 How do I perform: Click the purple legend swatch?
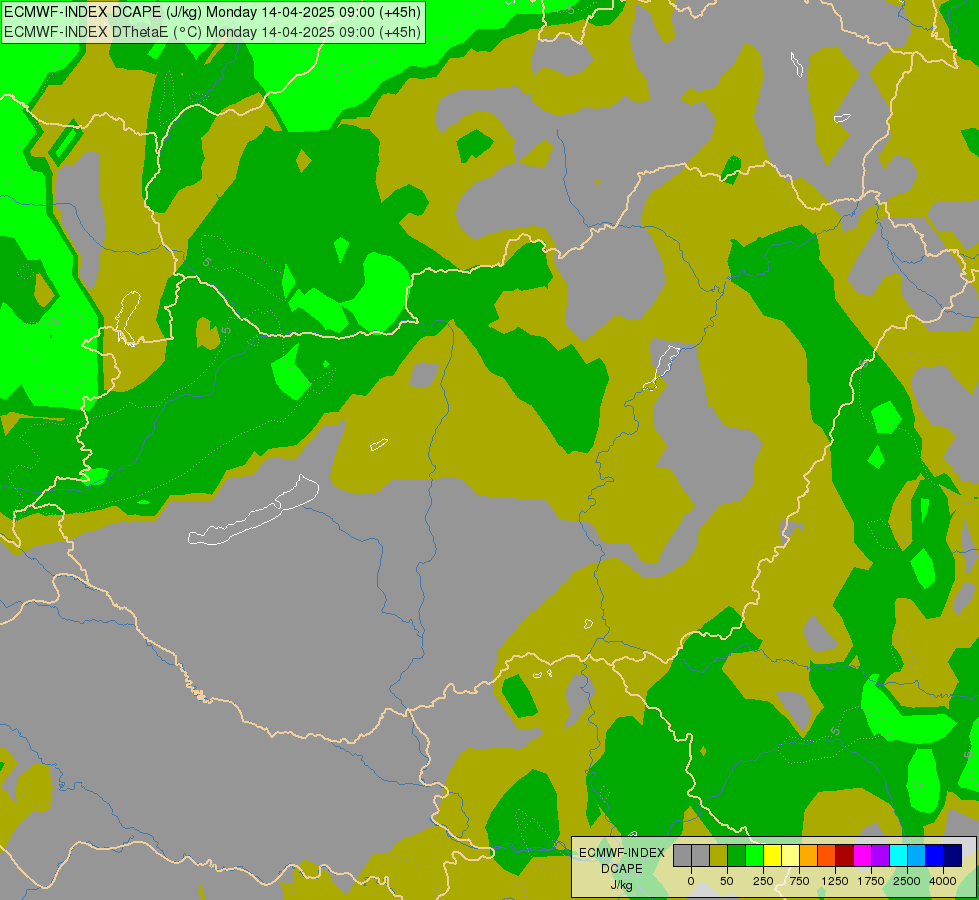pos(880,856)
